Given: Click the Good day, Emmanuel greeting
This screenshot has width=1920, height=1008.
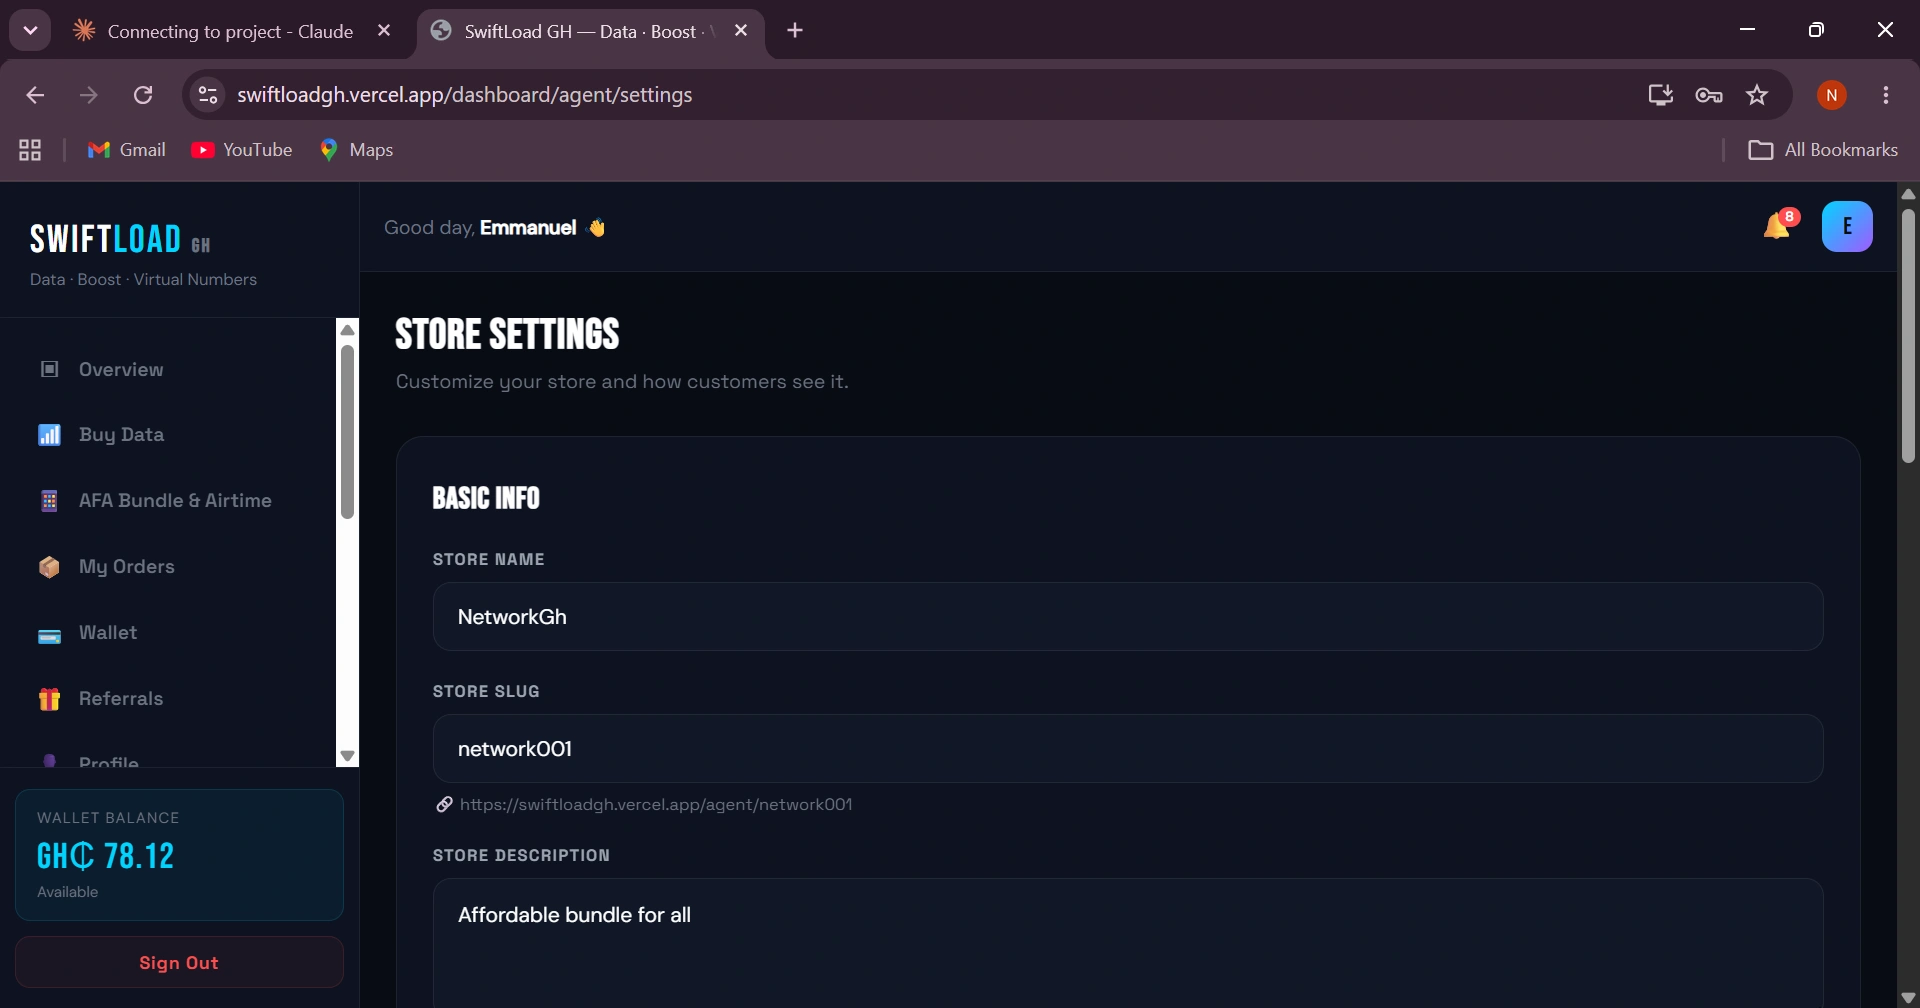Looking at the screenshot, I should click(x=495, y=228).
